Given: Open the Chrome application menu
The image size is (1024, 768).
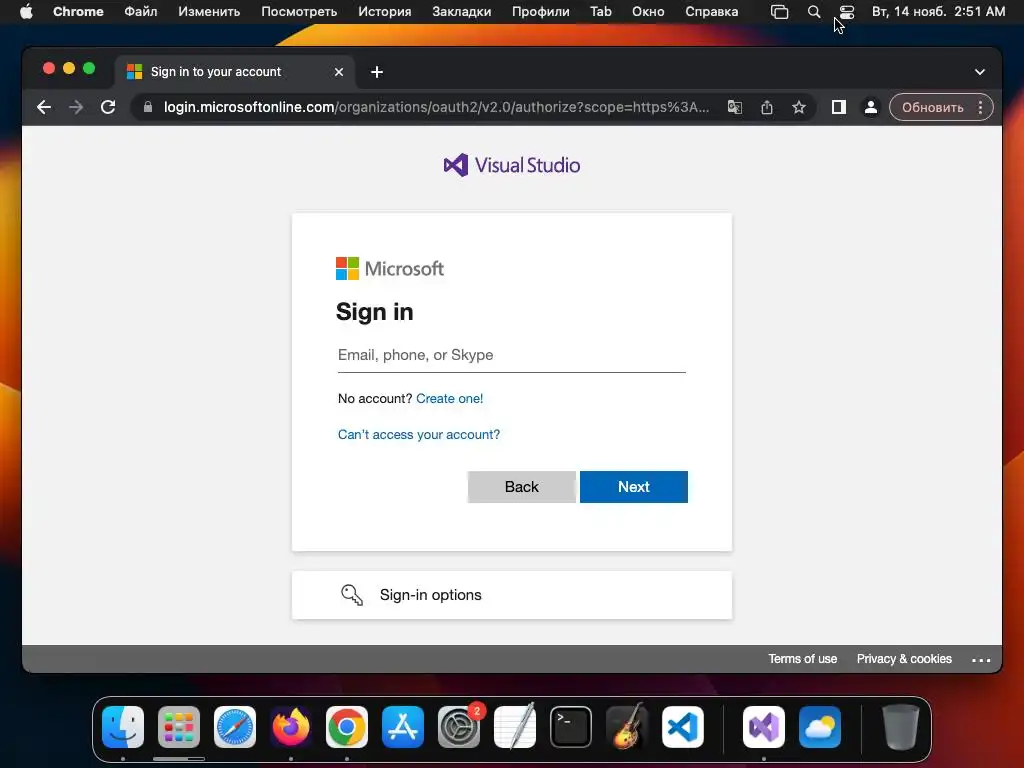Looking at the screenshot, I should click(x=78, y=12).
